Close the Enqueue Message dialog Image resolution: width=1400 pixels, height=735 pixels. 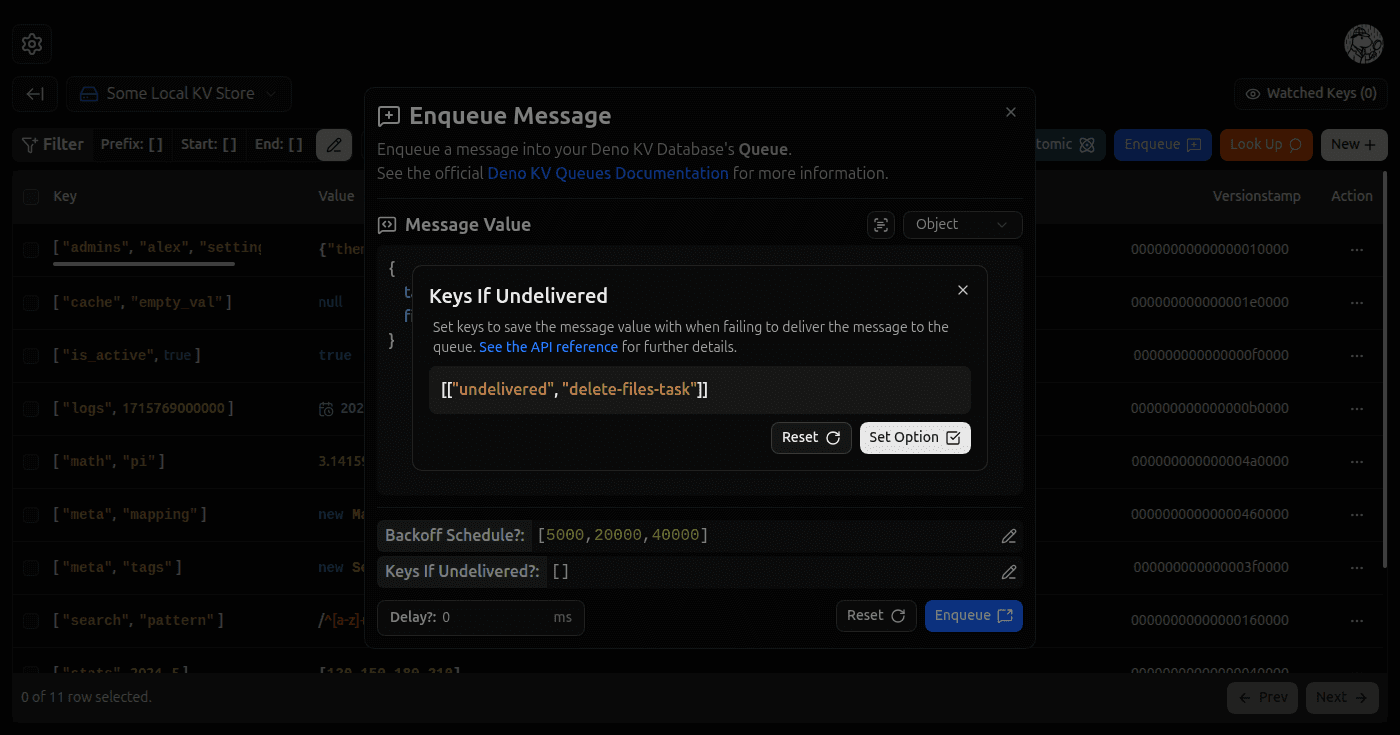pyautogui.click(x=1011, y=112)
